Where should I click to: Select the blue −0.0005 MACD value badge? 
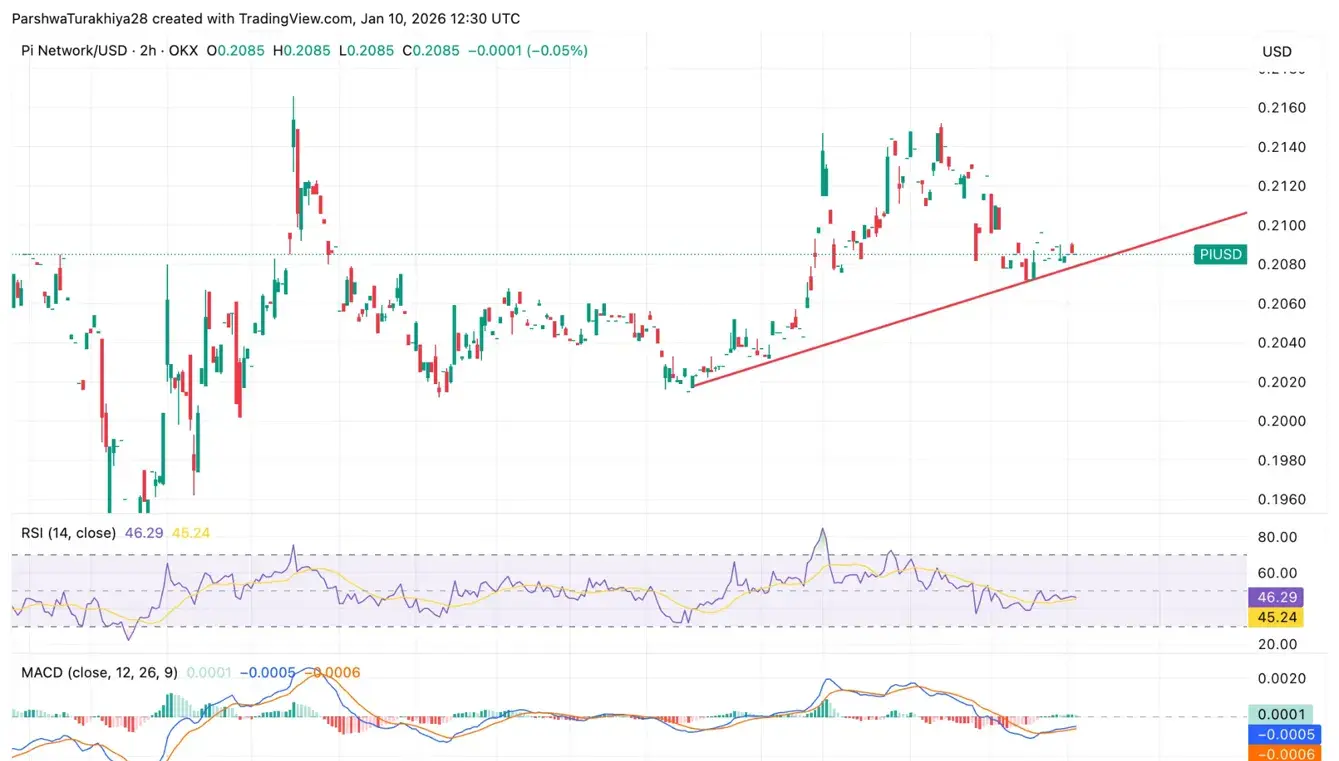pyautogui.click(x=1278, y=735)
